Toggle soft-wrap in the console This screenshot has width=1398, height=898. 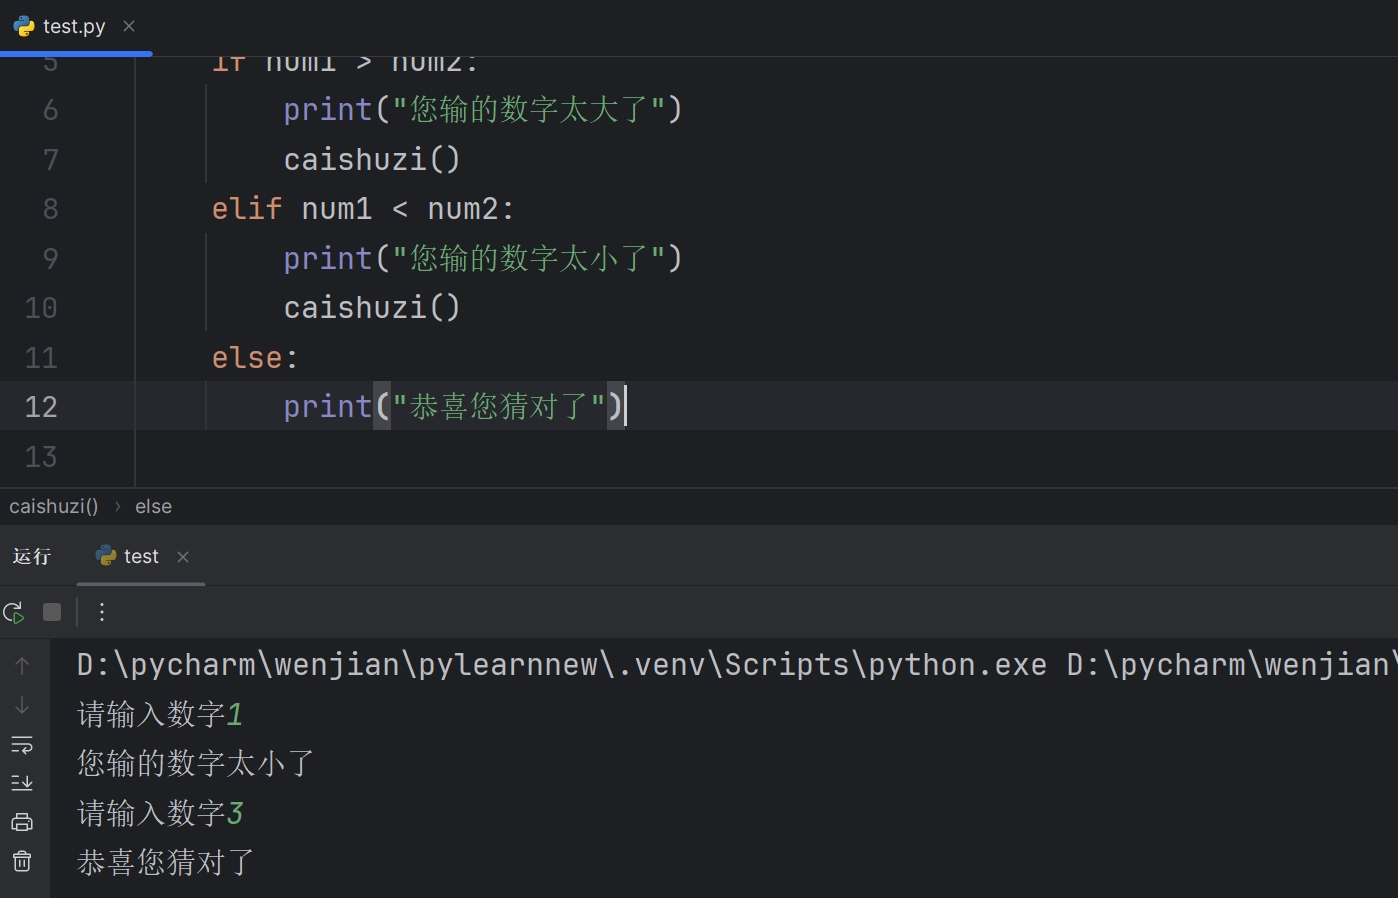coord(22,745)
